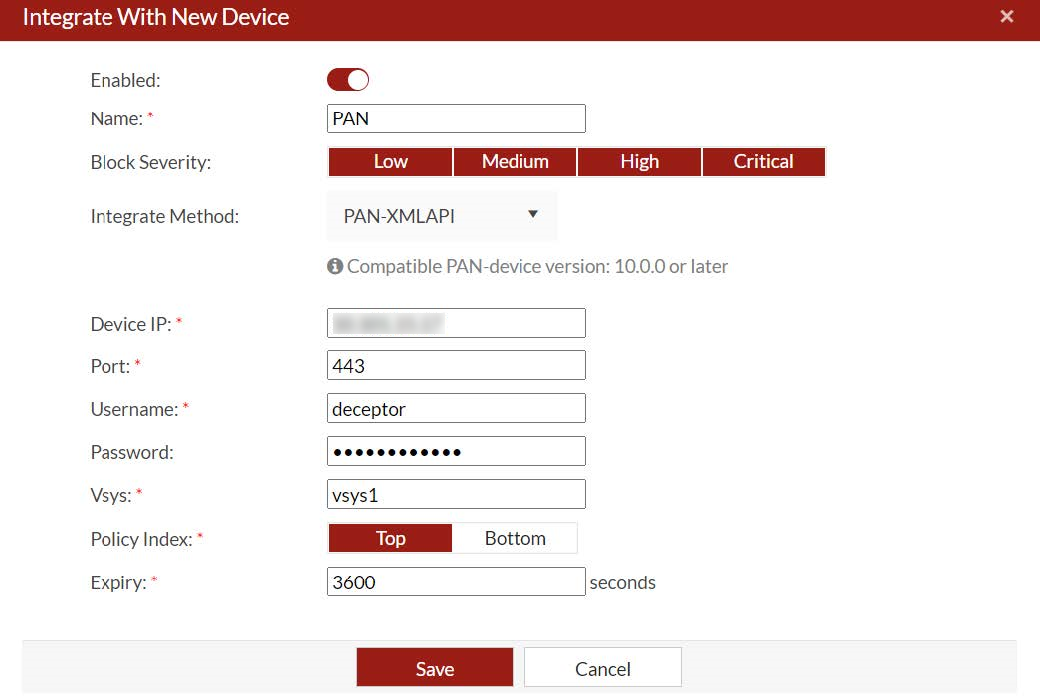Select the Port field showing 443
The width and height of the screenshot is (1040, 696).
click(x=456, y=365)
